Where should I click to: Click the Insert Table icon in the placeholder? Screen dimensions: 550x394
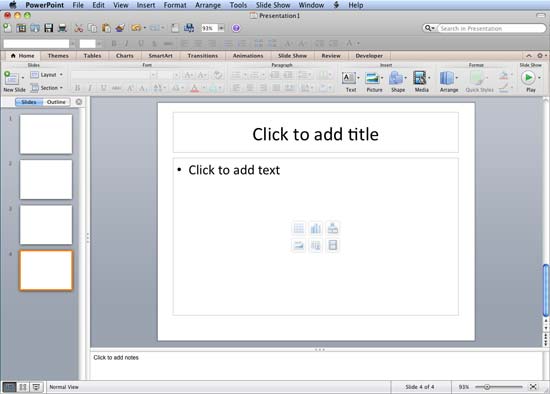coord(299,228)
